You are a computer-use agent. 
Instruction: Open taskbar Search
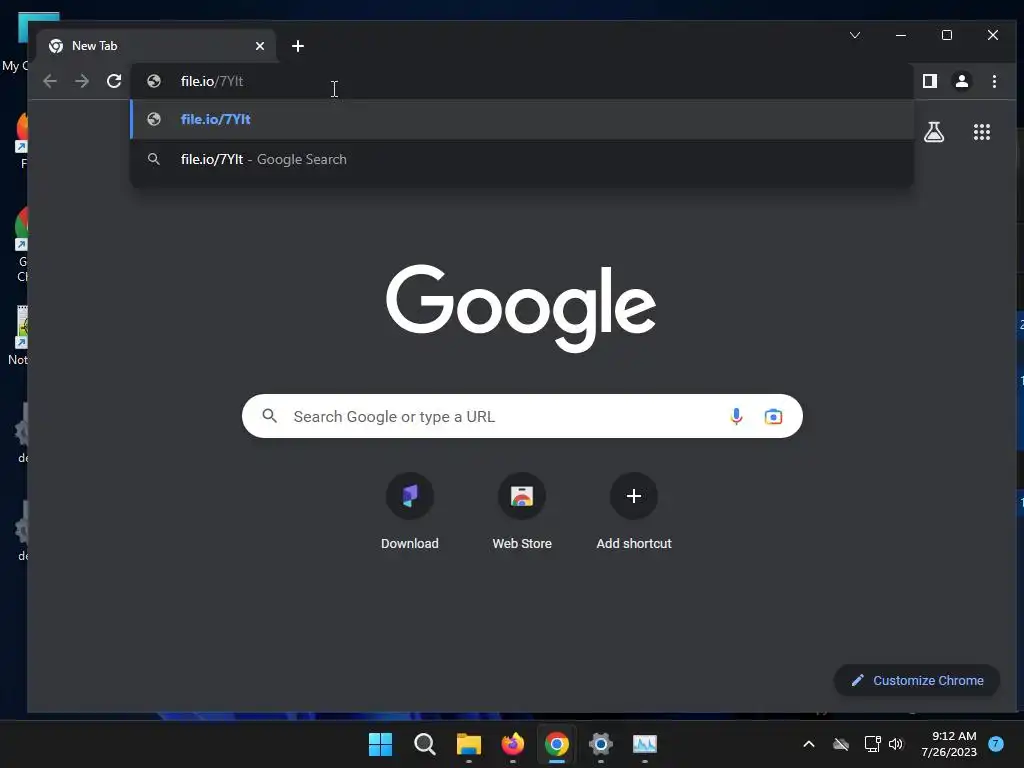424,744
